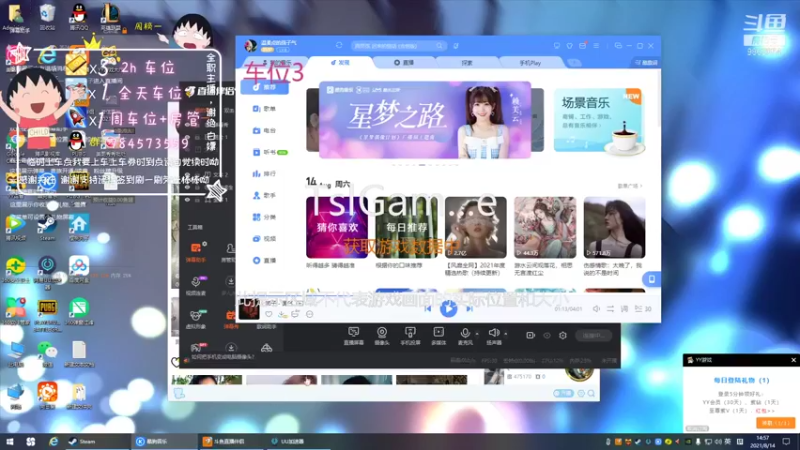
Task: Click the song recognition icon right of search
Action: [x=456, y=46]
